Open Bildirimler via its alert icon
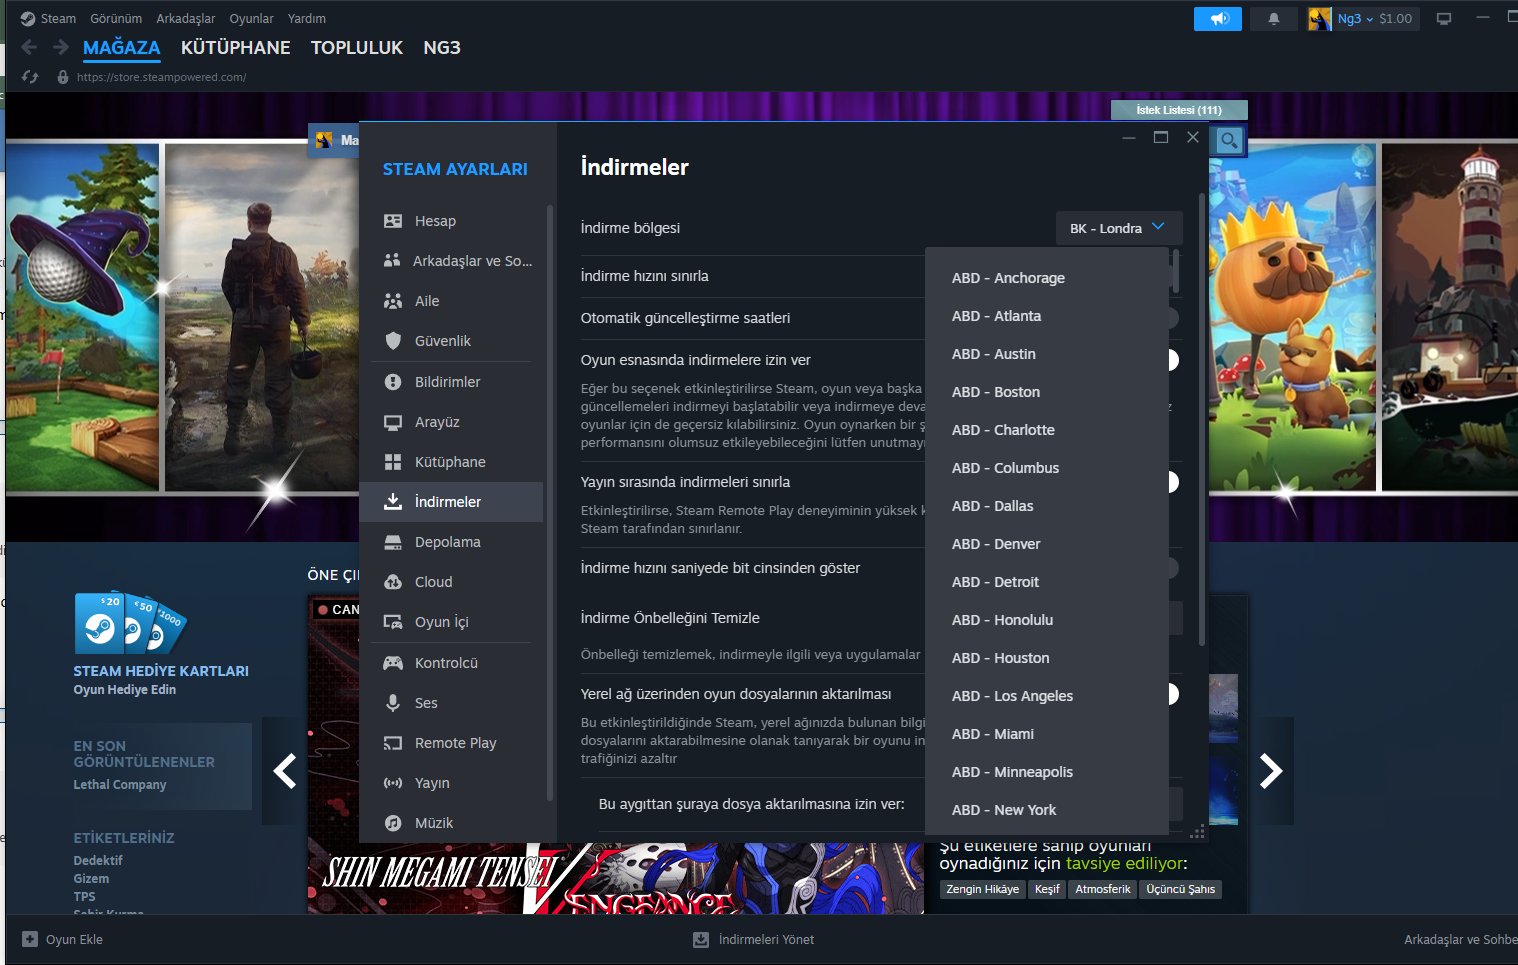 click(393, 382)
